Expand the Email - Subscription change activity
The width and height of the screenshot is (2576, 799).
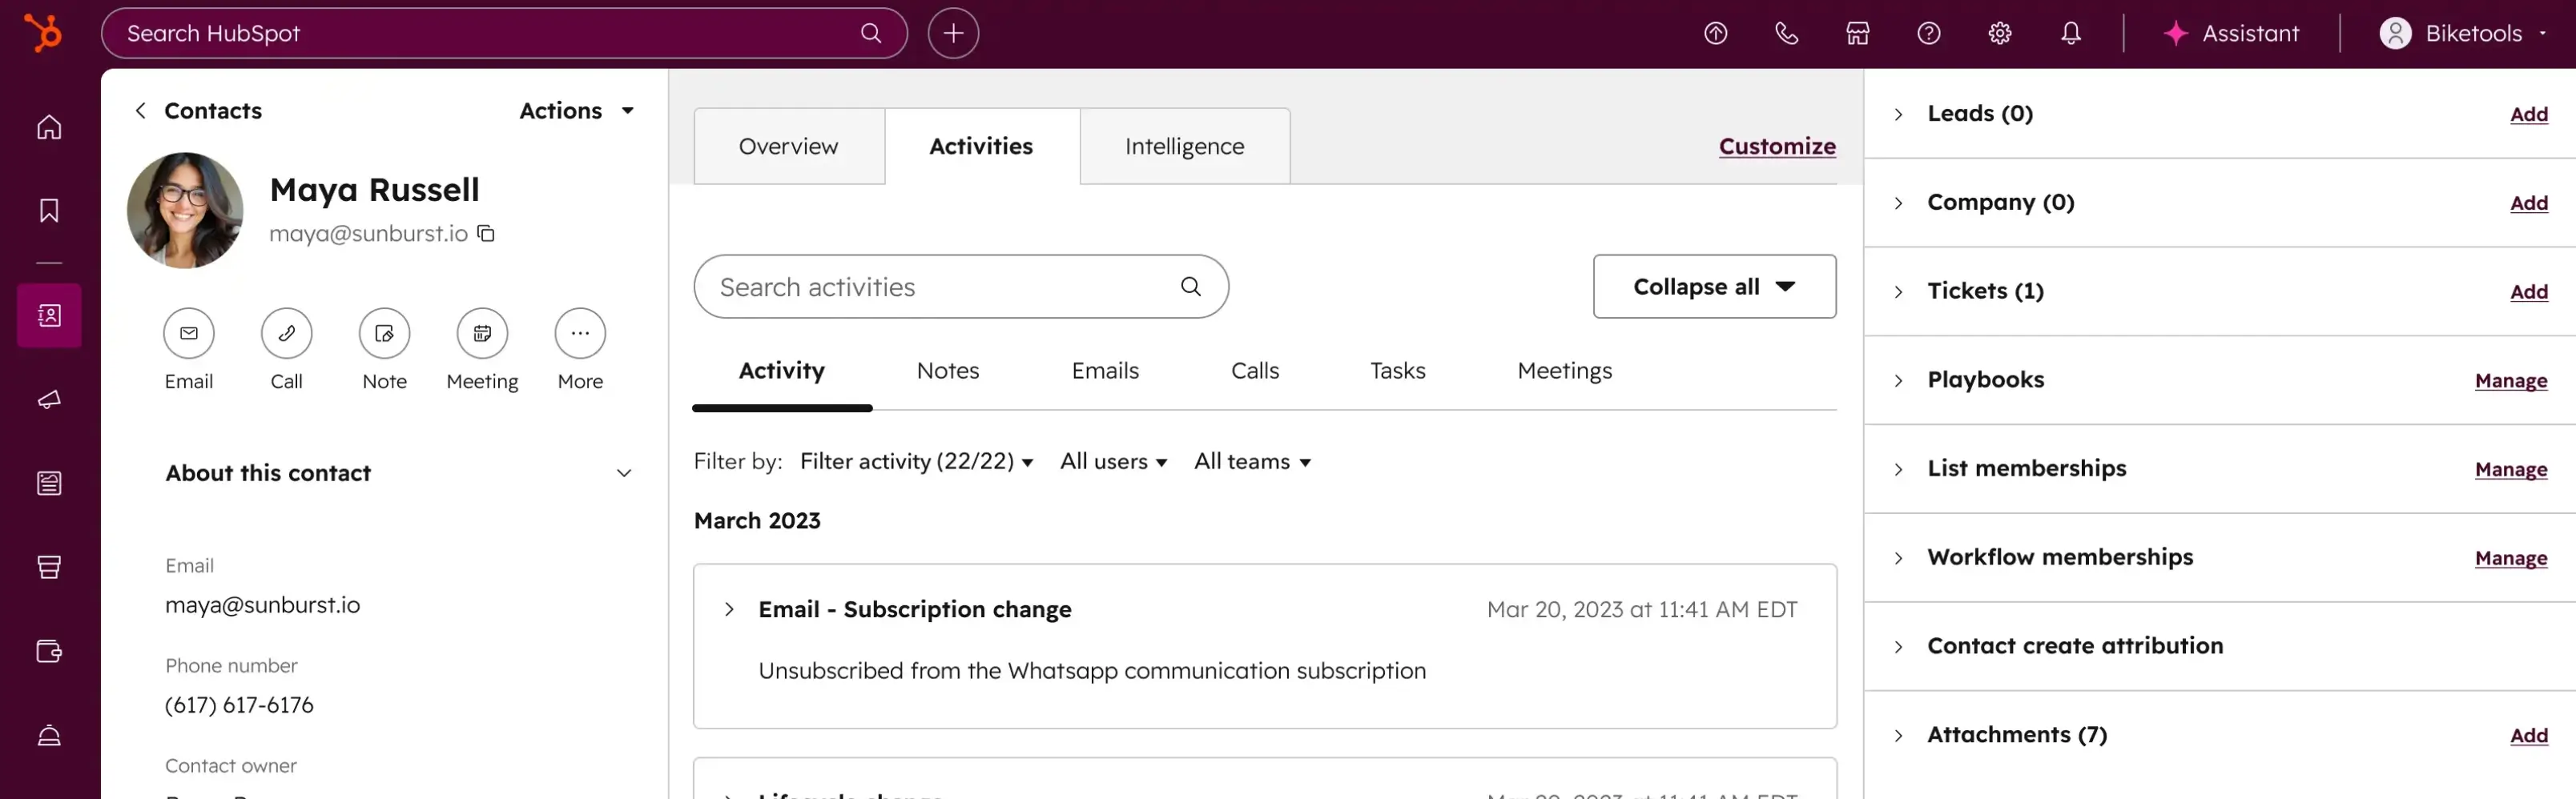click(x=728, y=609)
